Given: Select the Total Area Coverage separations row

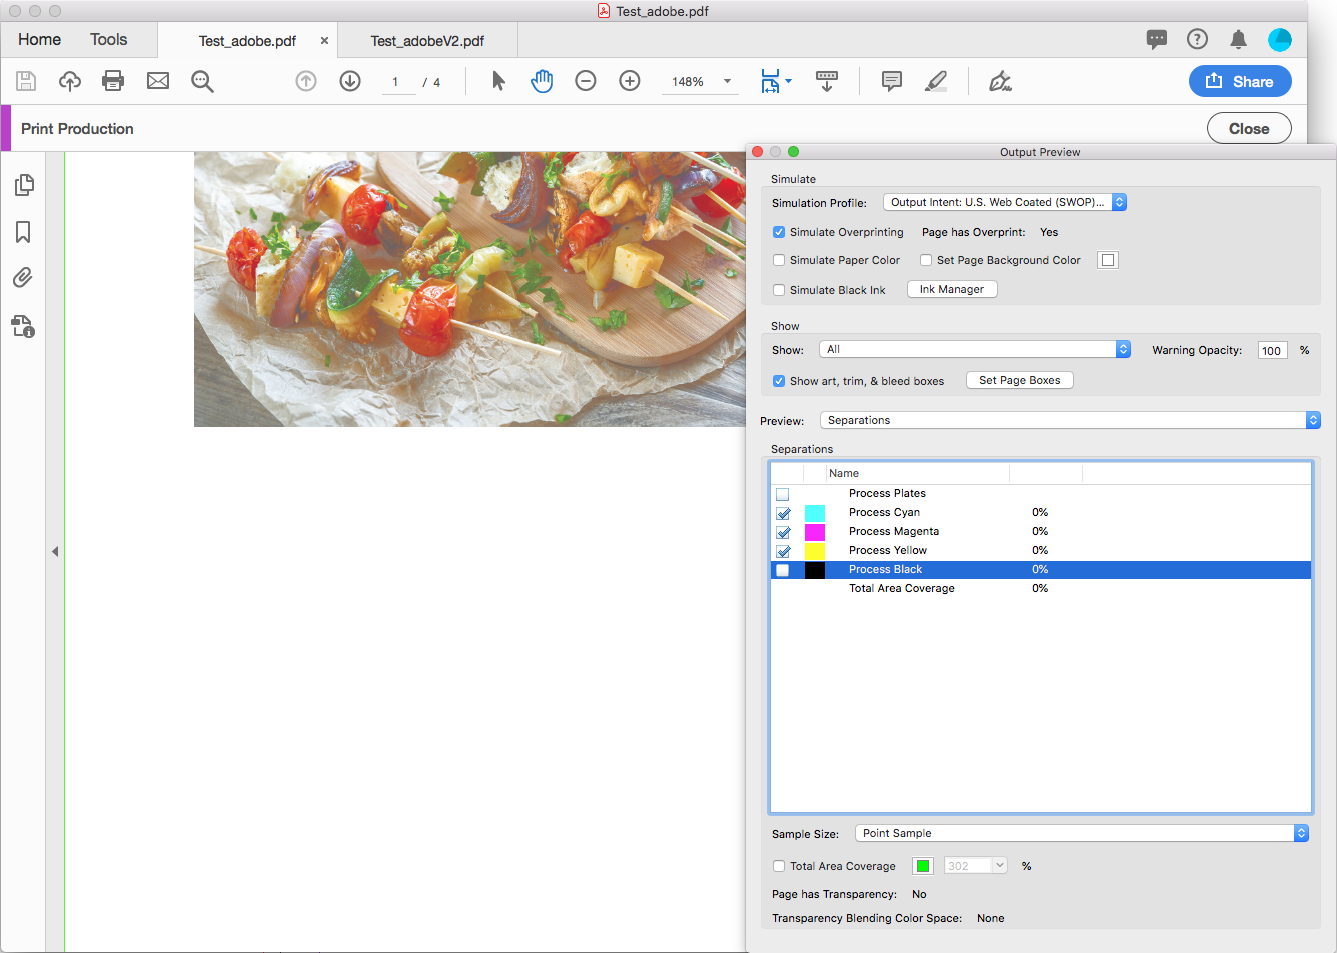Looking at the screenshot, I should tap(1041, 589).
